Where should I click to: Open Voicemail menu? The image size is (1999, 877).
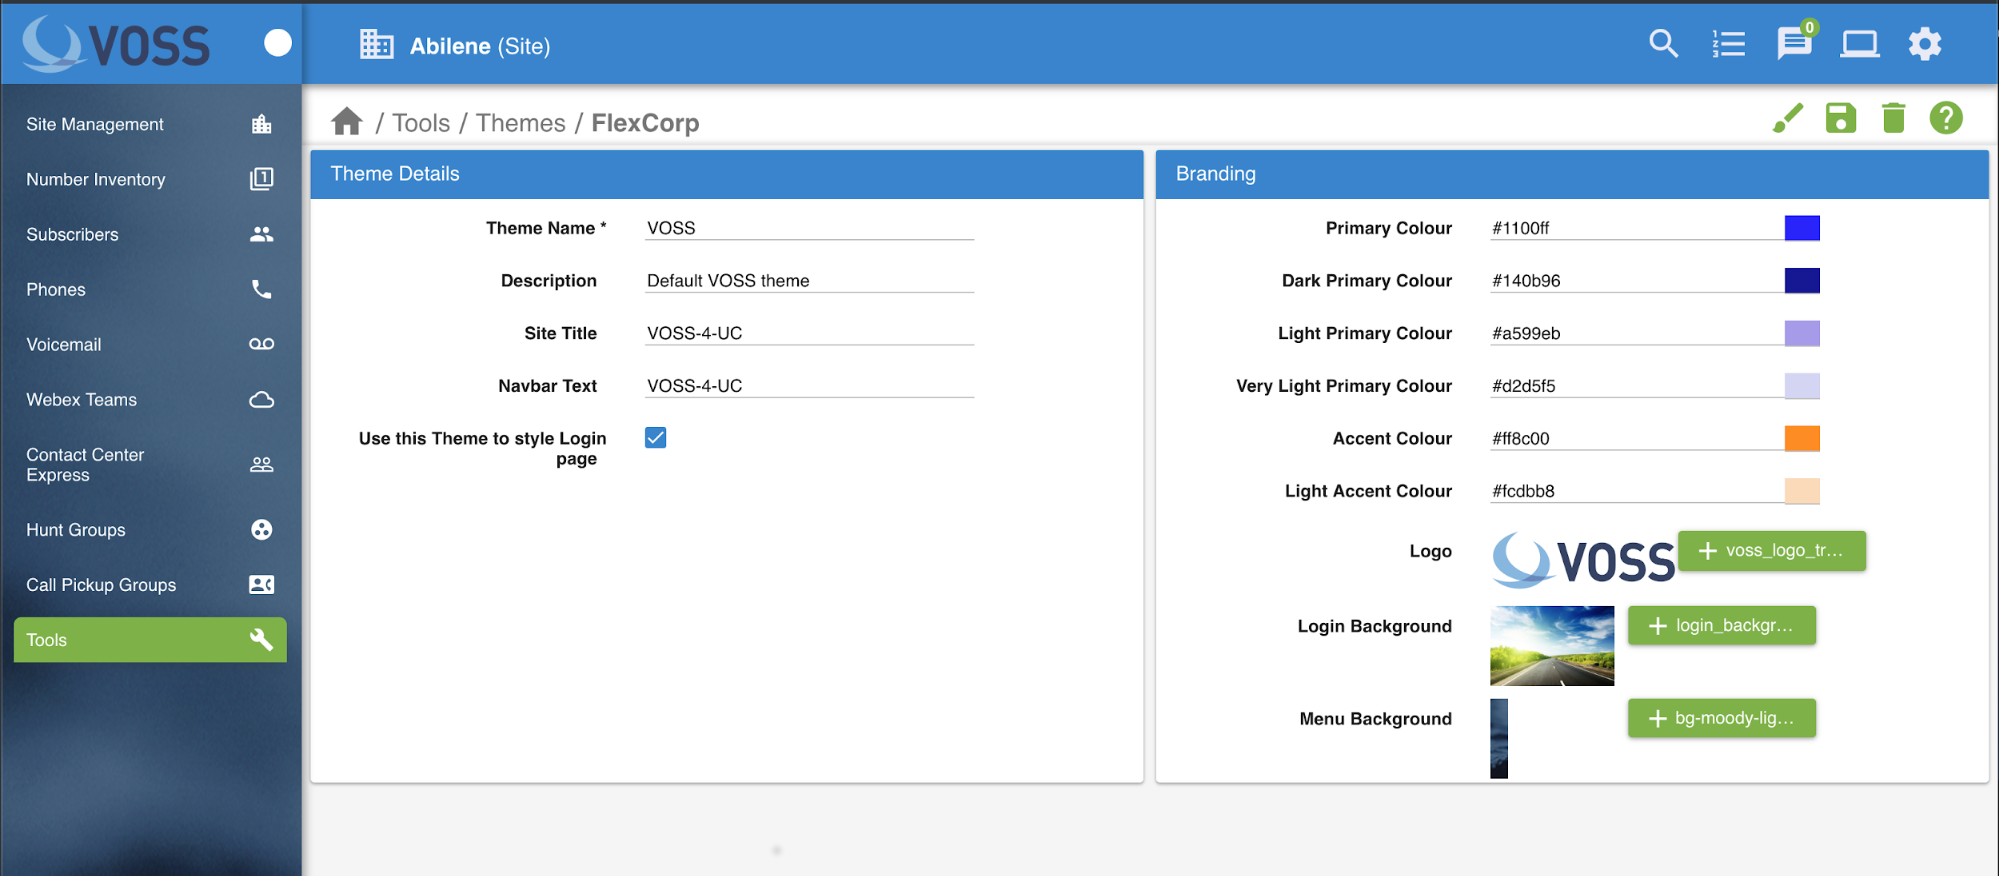tap(150, 344)
